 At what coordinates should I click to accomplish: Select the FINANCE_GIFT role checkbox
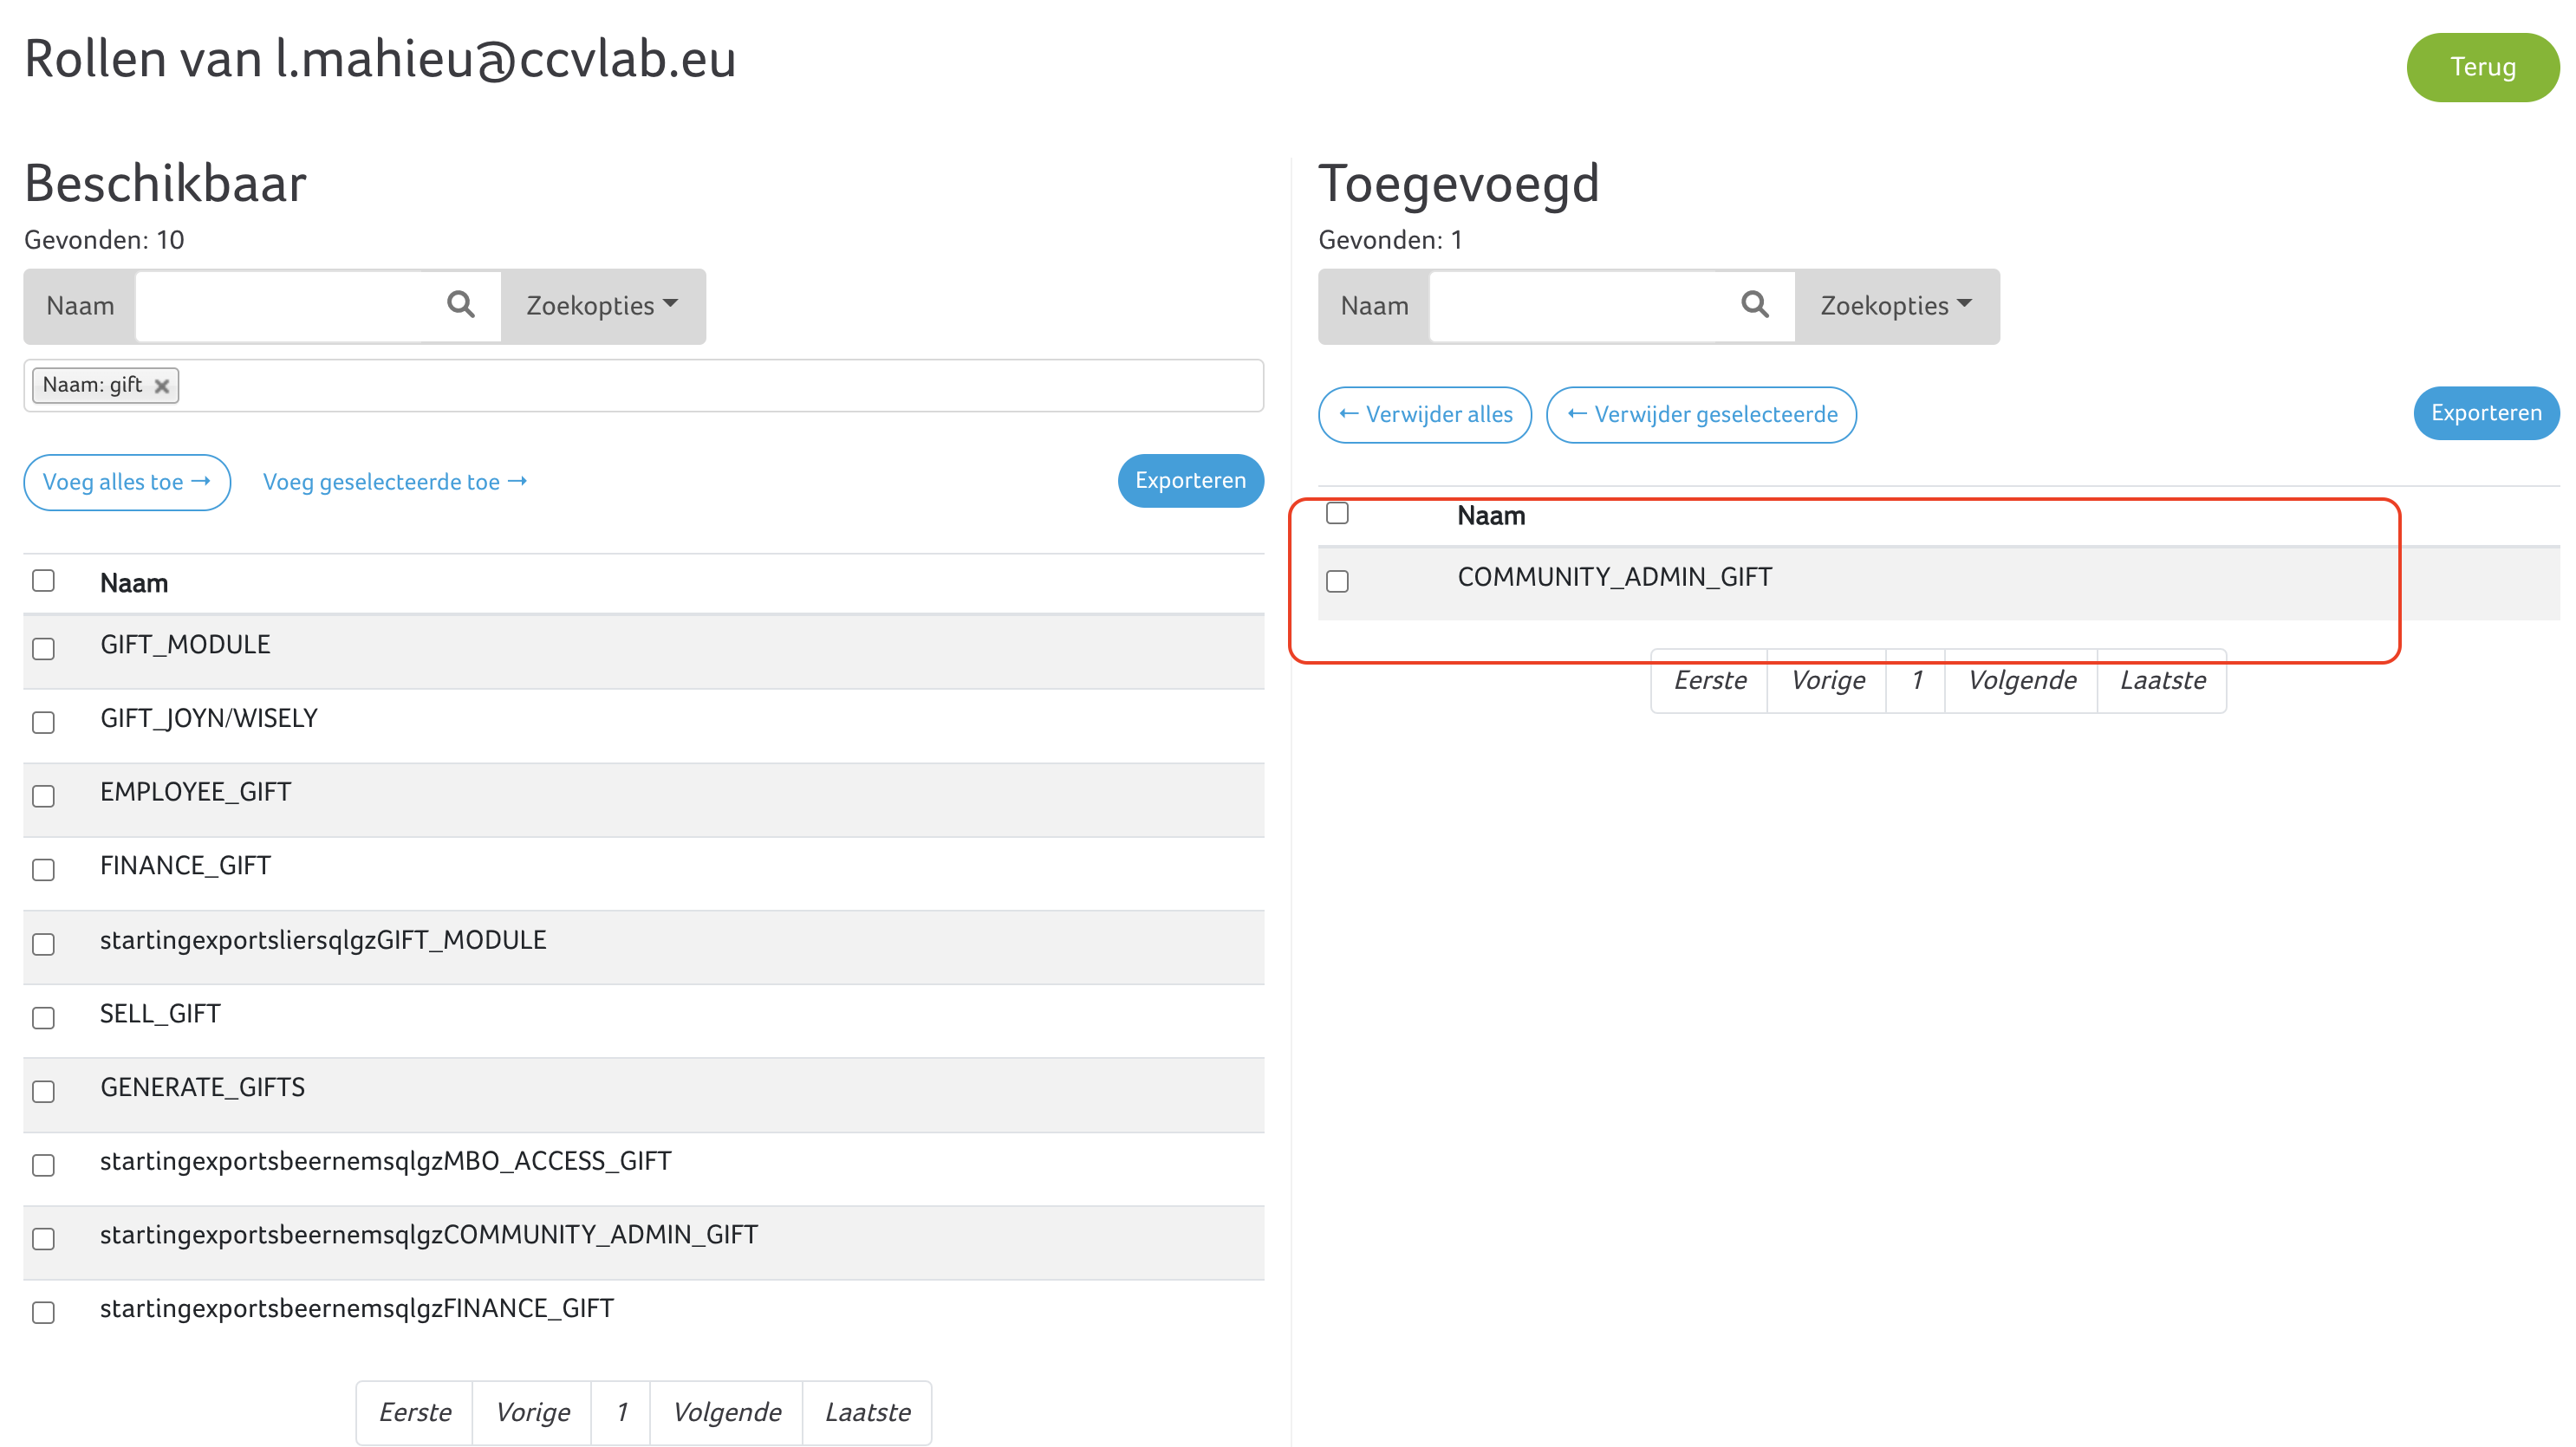point(43,870)
